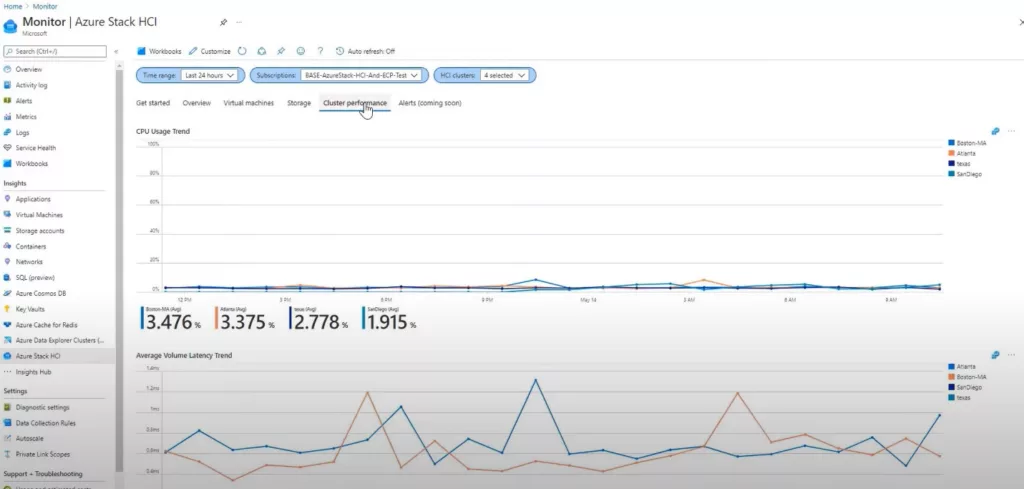This screenshot has height=489, width=1024.
Task: Switch to the Virtual machines tab
Action: pyautogui.click(x=249, y=103)
